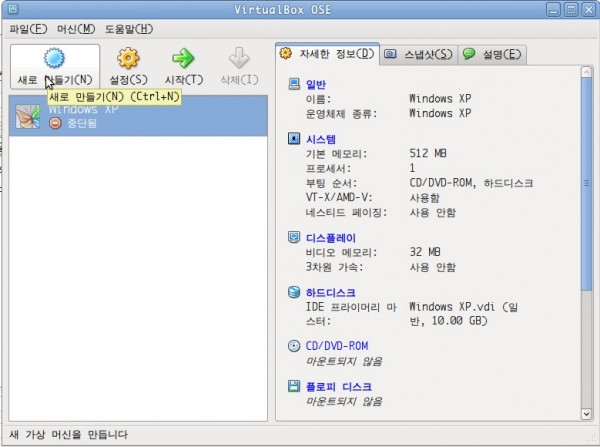Screen dimensions: 600x447
Task: Click the 중단됨 status text in machine list
Action: [82, 123]
